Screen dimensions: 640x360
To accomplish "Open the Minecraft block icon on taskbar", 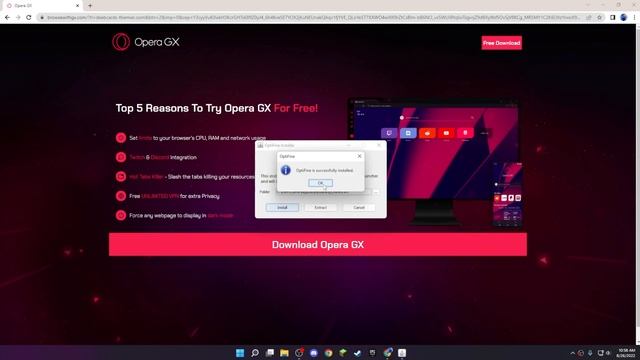I will pos(343,353).
